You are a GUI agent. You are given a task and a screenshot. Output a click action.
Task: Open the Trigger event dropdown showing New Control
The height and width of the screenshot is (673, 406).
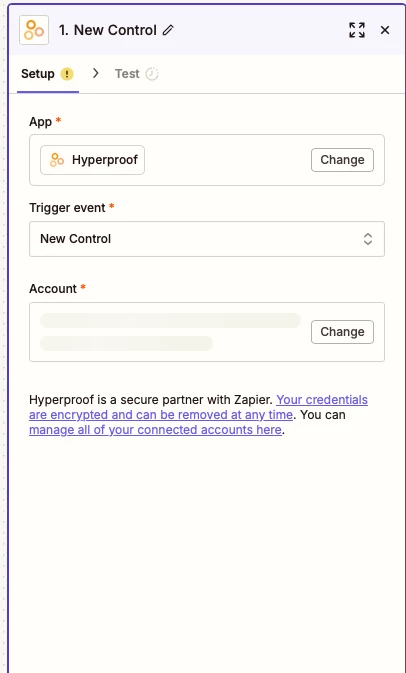click(207, 239)
